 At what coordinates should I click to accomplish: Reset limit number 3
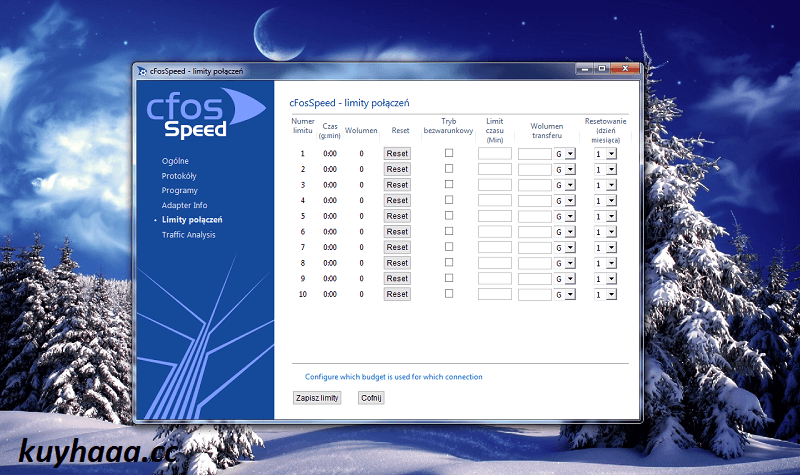coord(397,185)
